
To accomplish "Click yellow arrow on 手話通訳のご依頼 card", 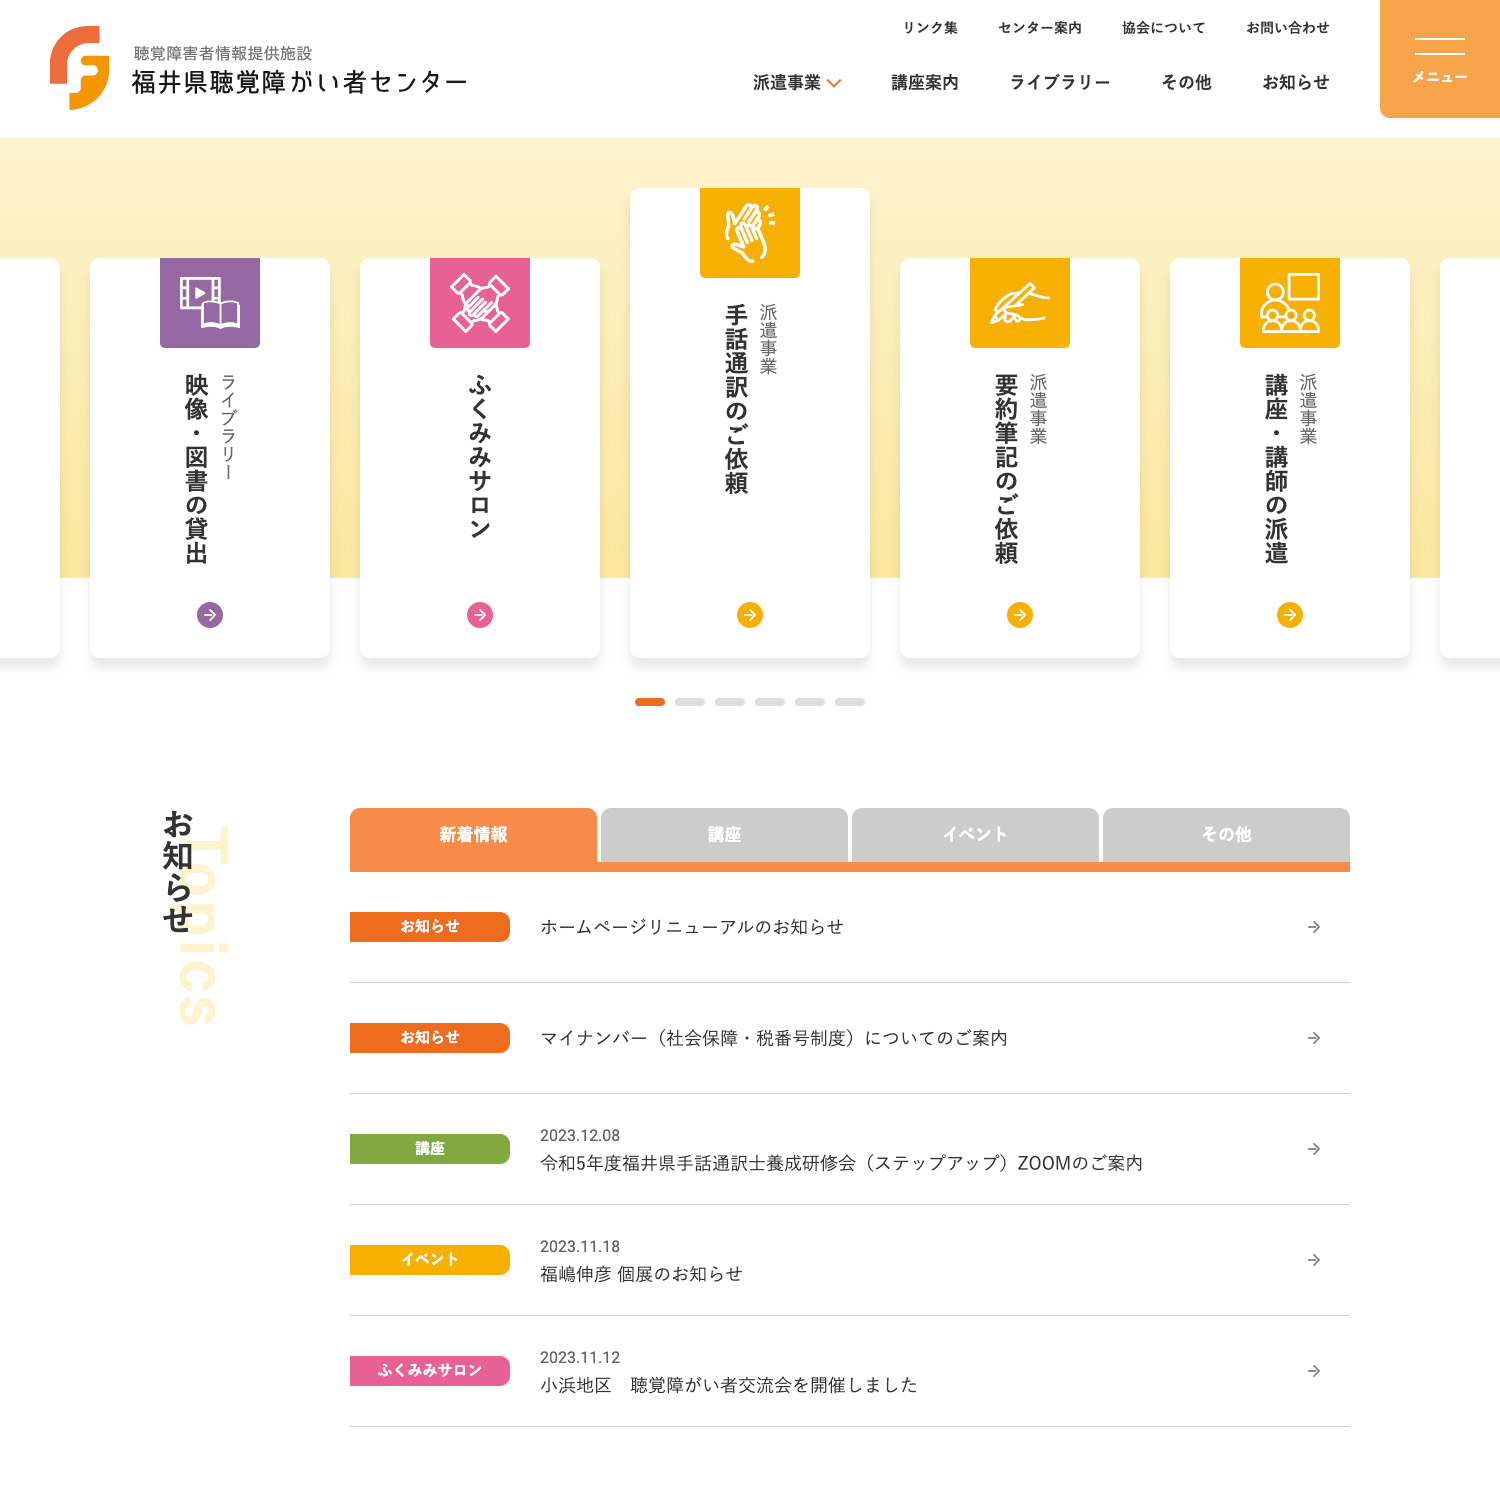I will pyautogui.click(x=750, y=615).
